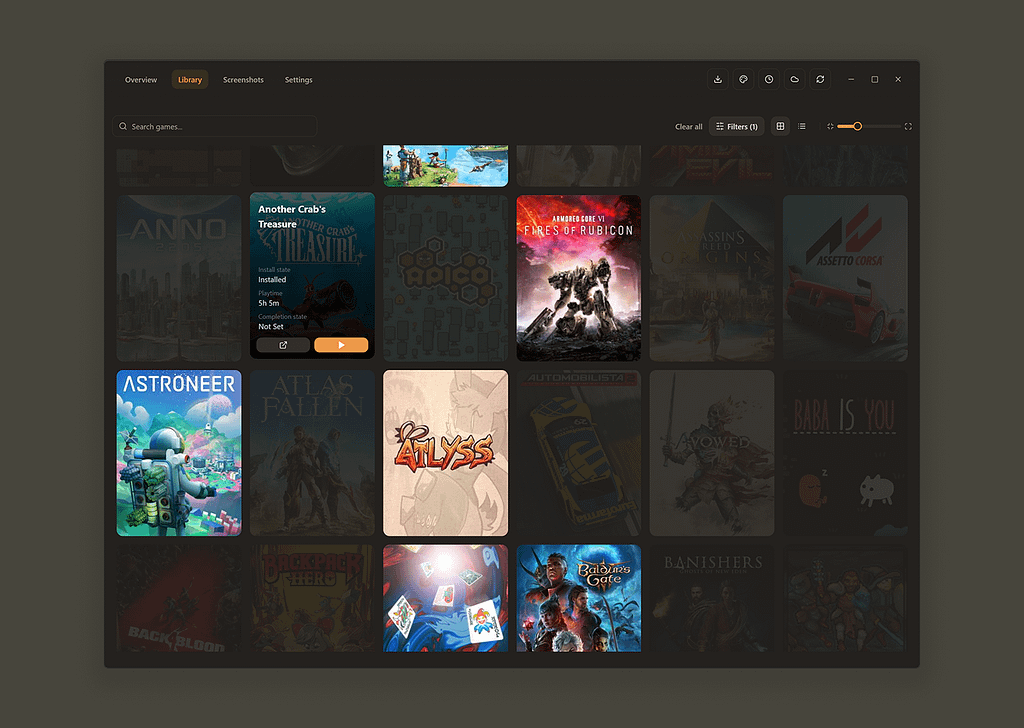Viewport: 1024px width, 728px height.
Task: Select the Banishers game cover
Action: coord(712,598)
